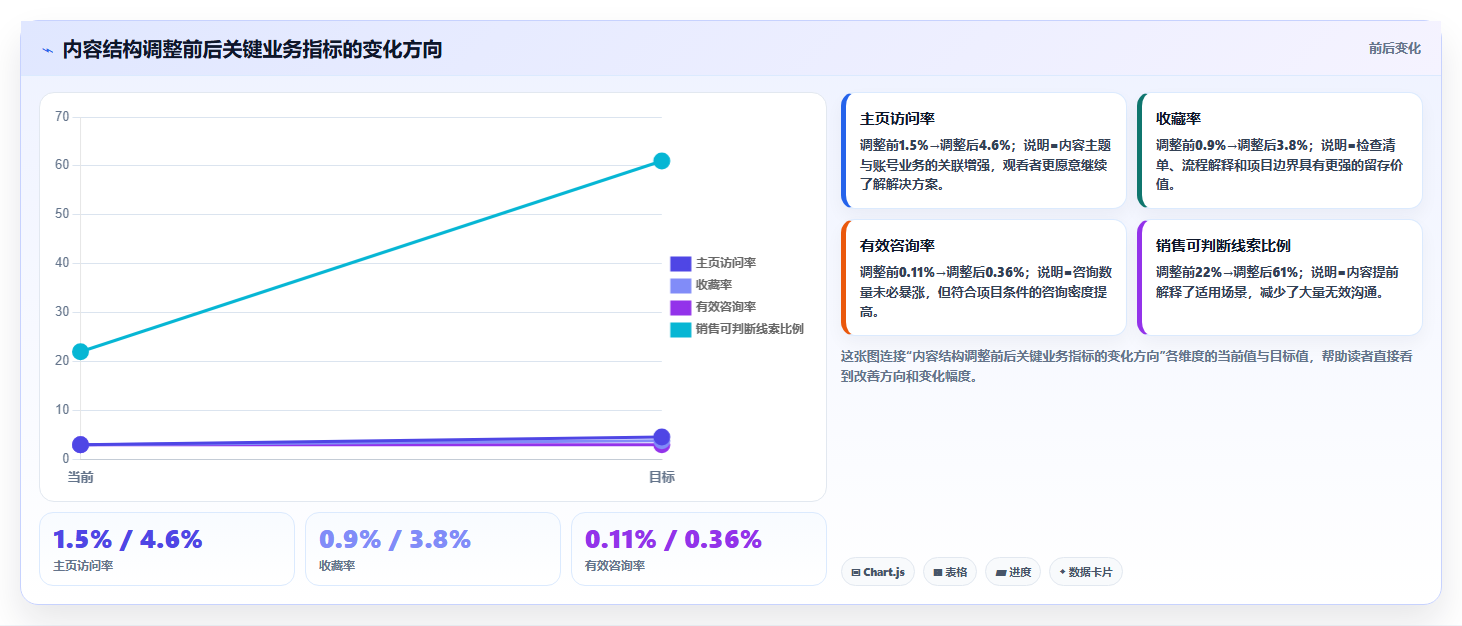Click the text 调整前1.5%→调整后4.6%
Image resolution: width=1462 pixels, height=626 pixels.
tap(936, 144)
